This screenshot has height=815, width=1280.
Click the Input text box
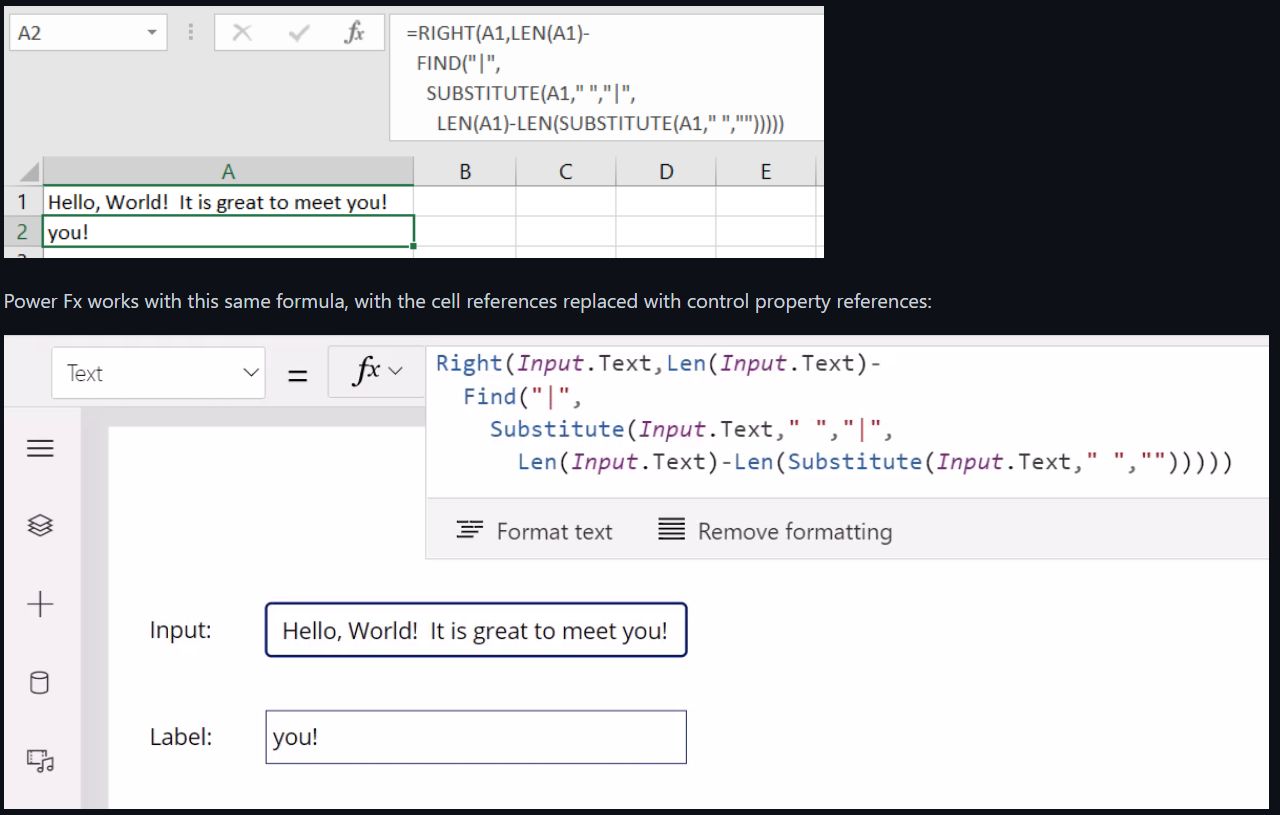[475, 630]
